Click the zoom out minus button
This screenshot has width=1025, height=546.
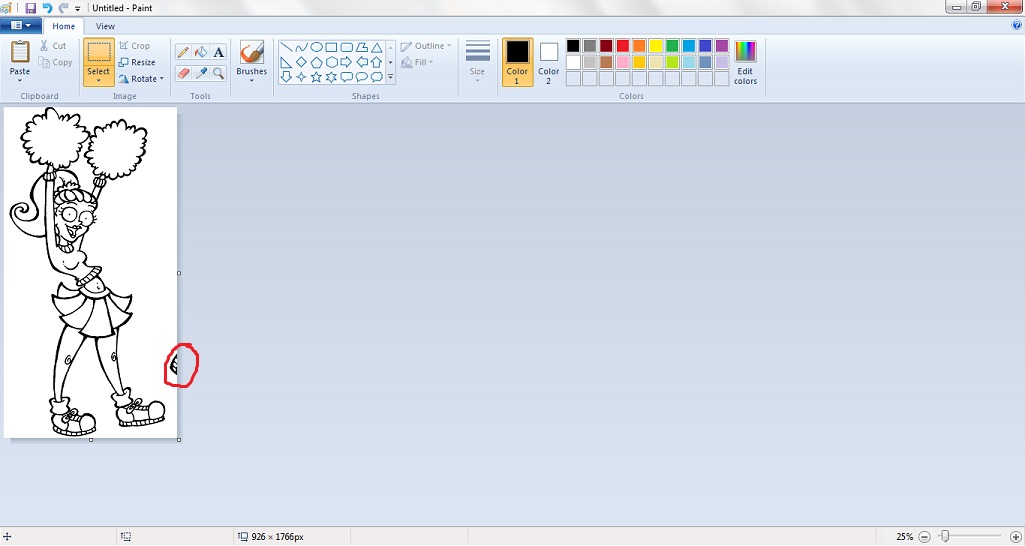click(x=924, y=536)
